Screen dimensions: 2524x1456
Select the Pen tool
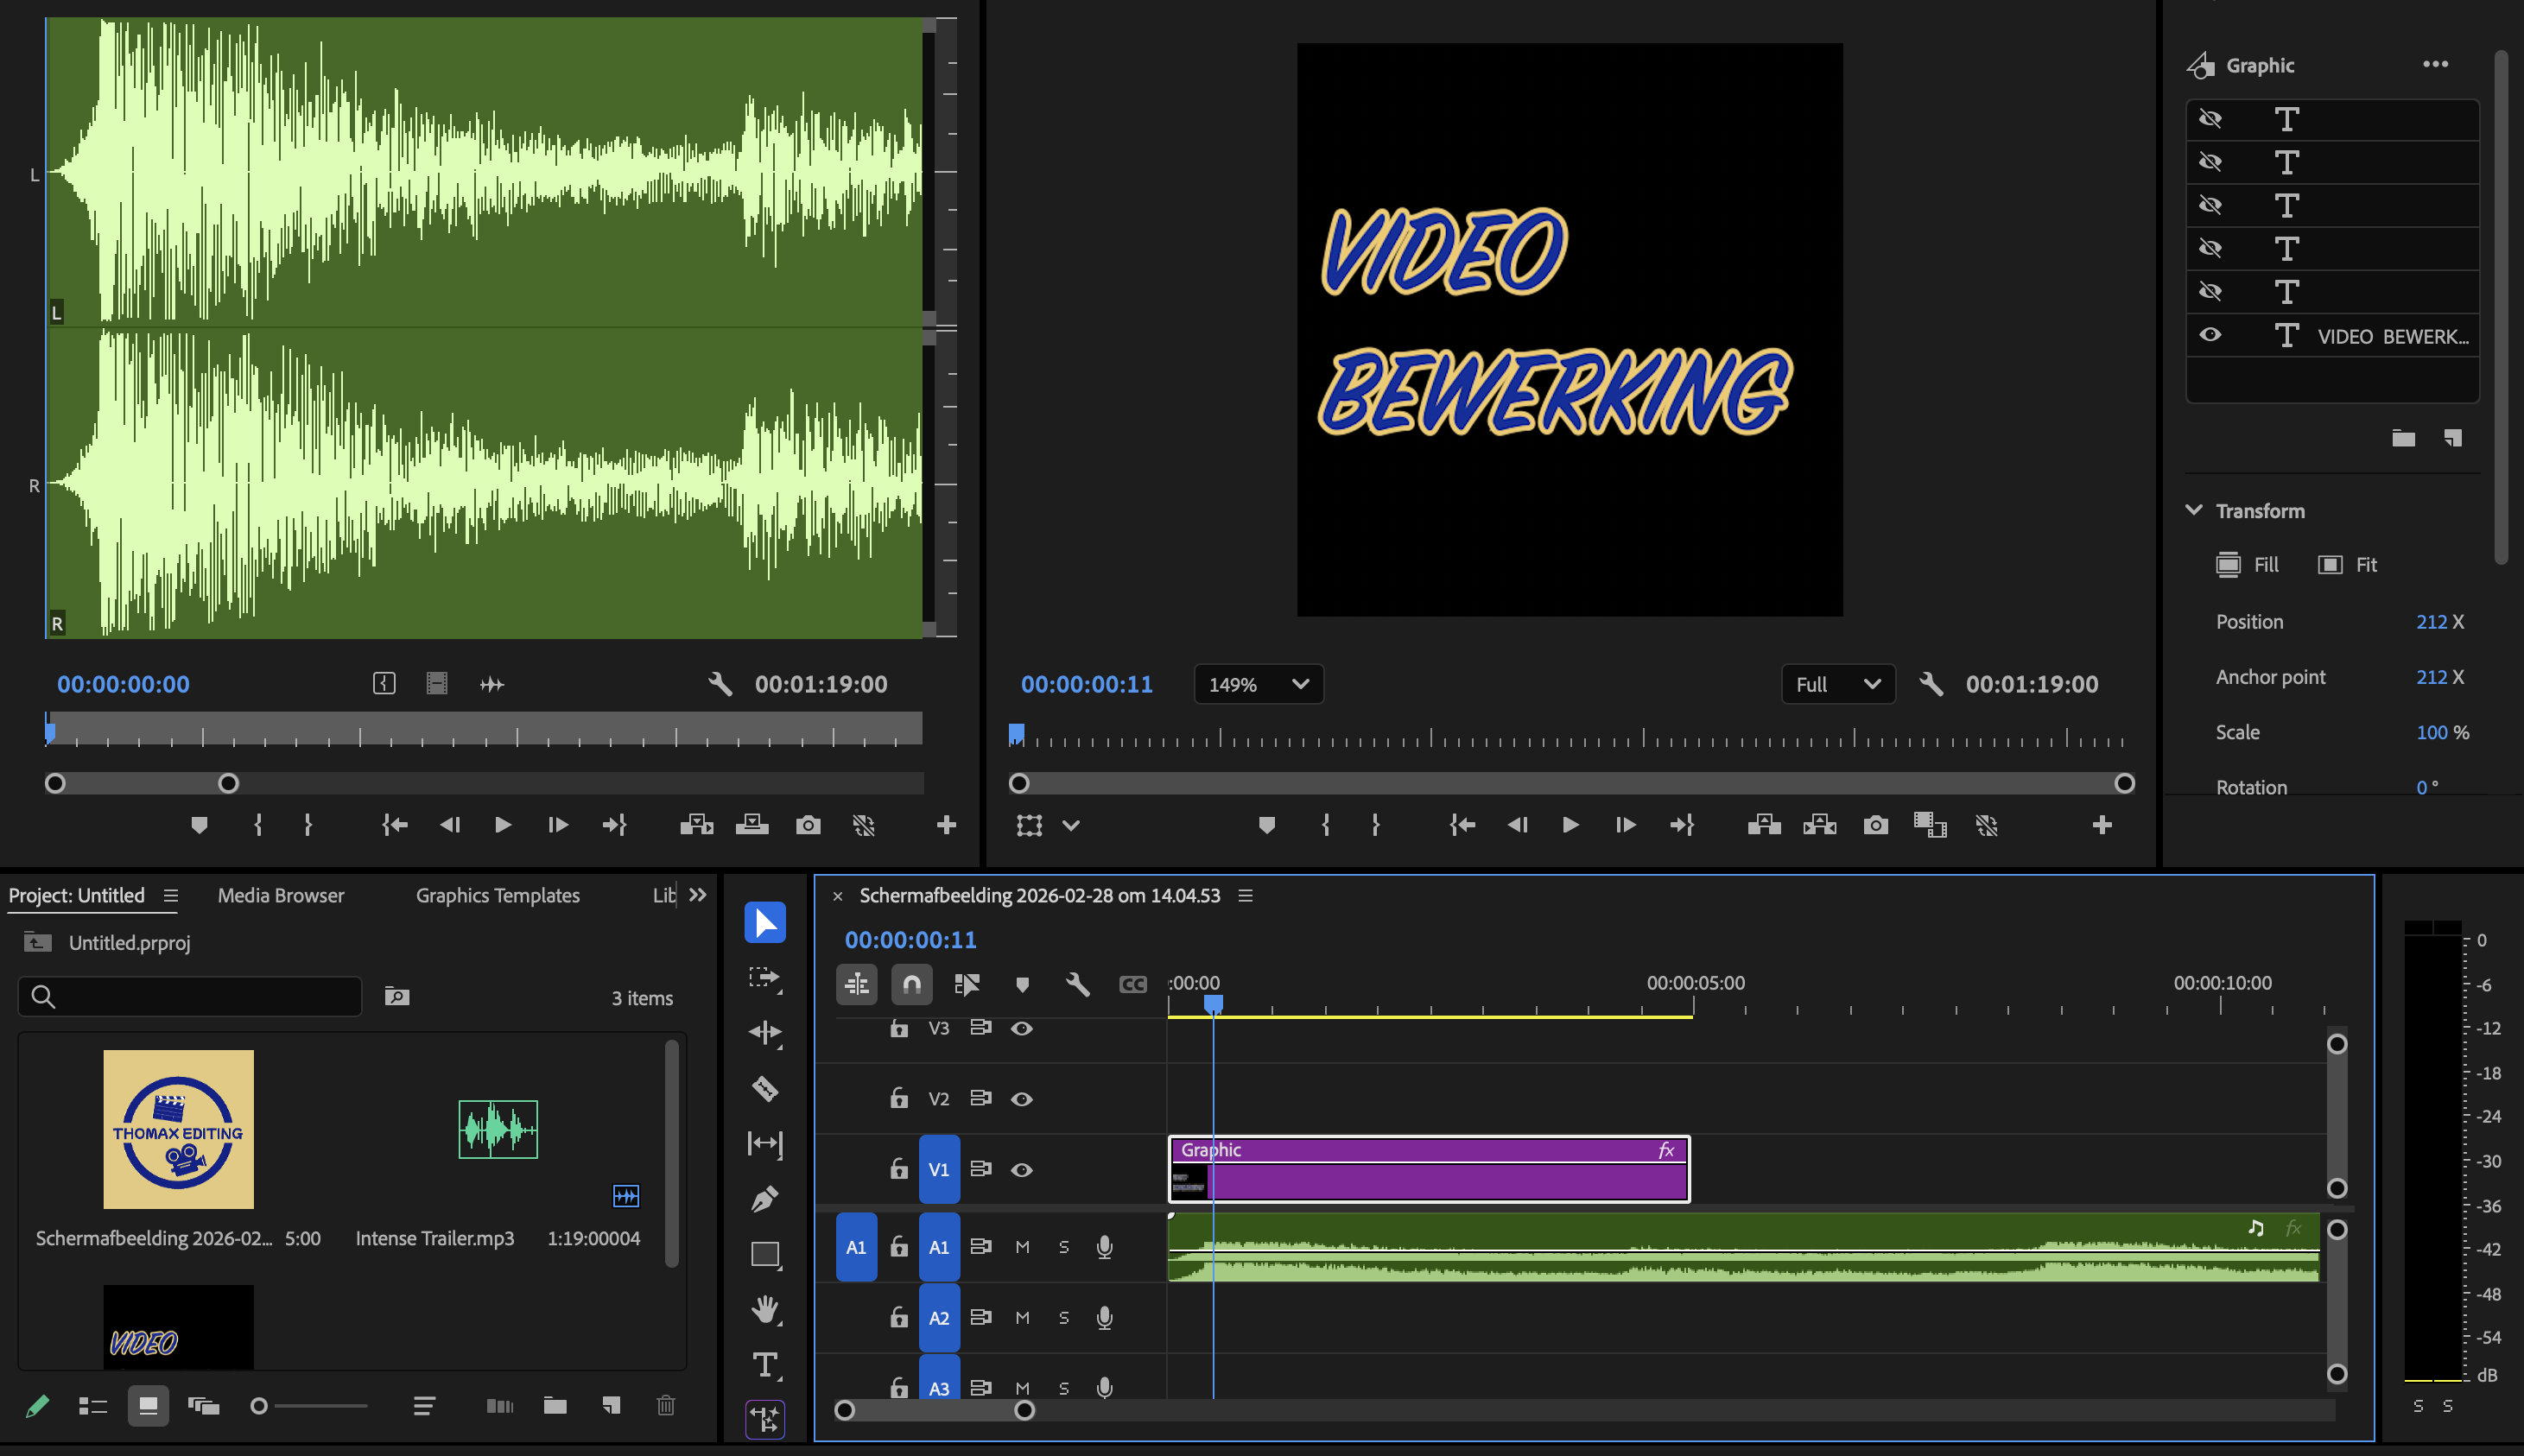pyautogui.click(x=765, y=1199)
